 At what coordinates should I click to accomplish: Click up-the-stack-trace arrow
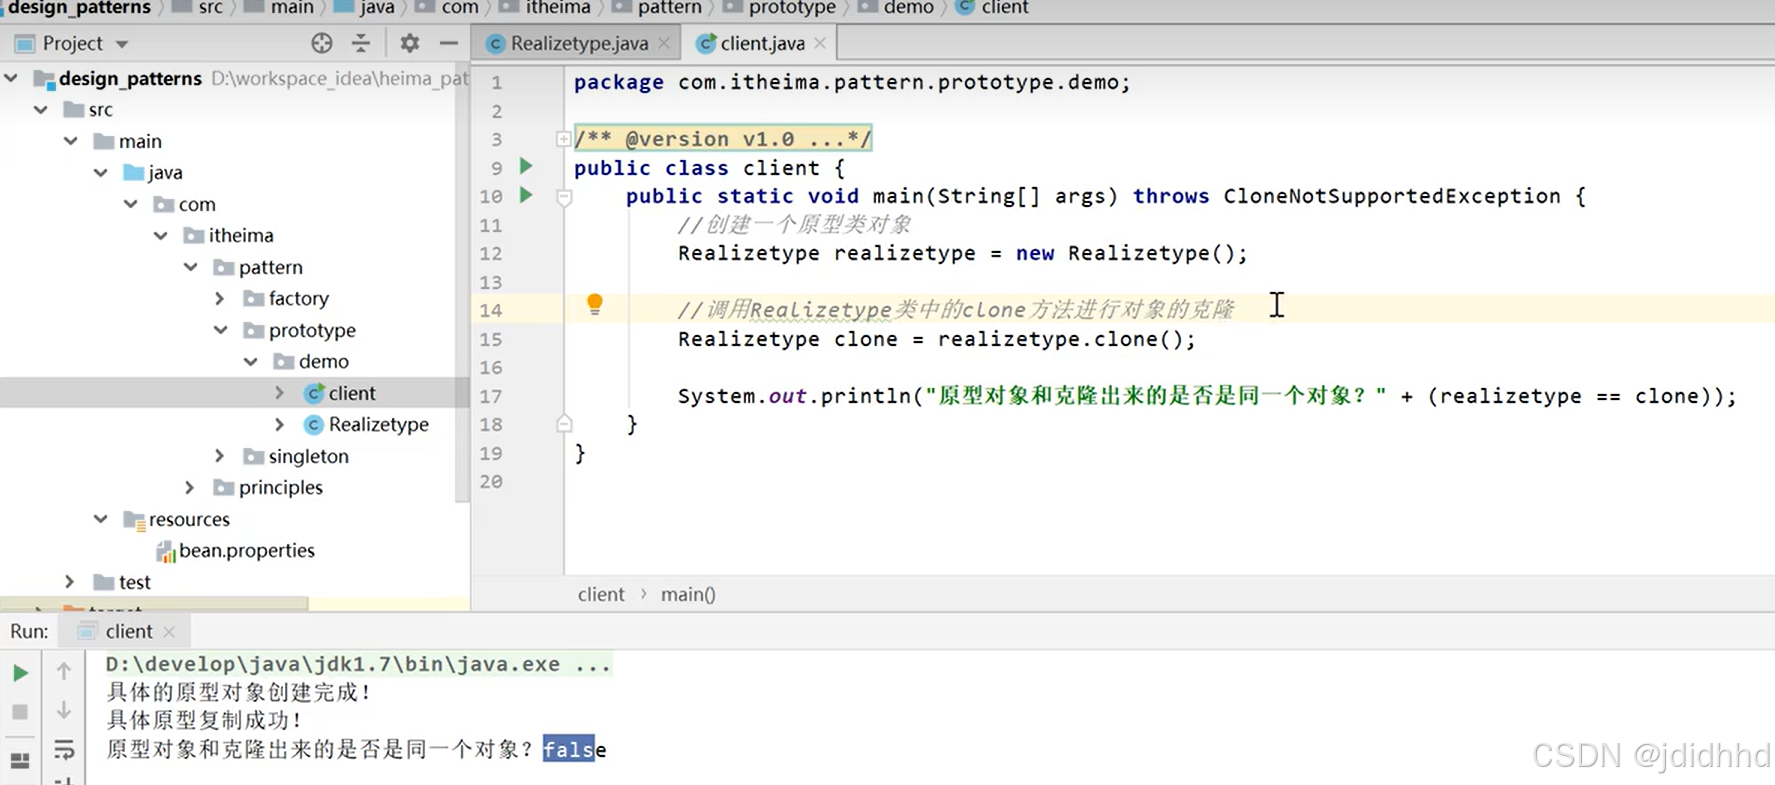click(64, 671)
